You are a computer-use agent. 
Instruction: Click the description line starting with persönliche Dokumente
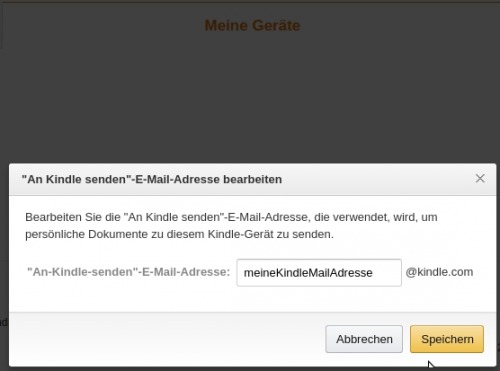pos(179,234)
